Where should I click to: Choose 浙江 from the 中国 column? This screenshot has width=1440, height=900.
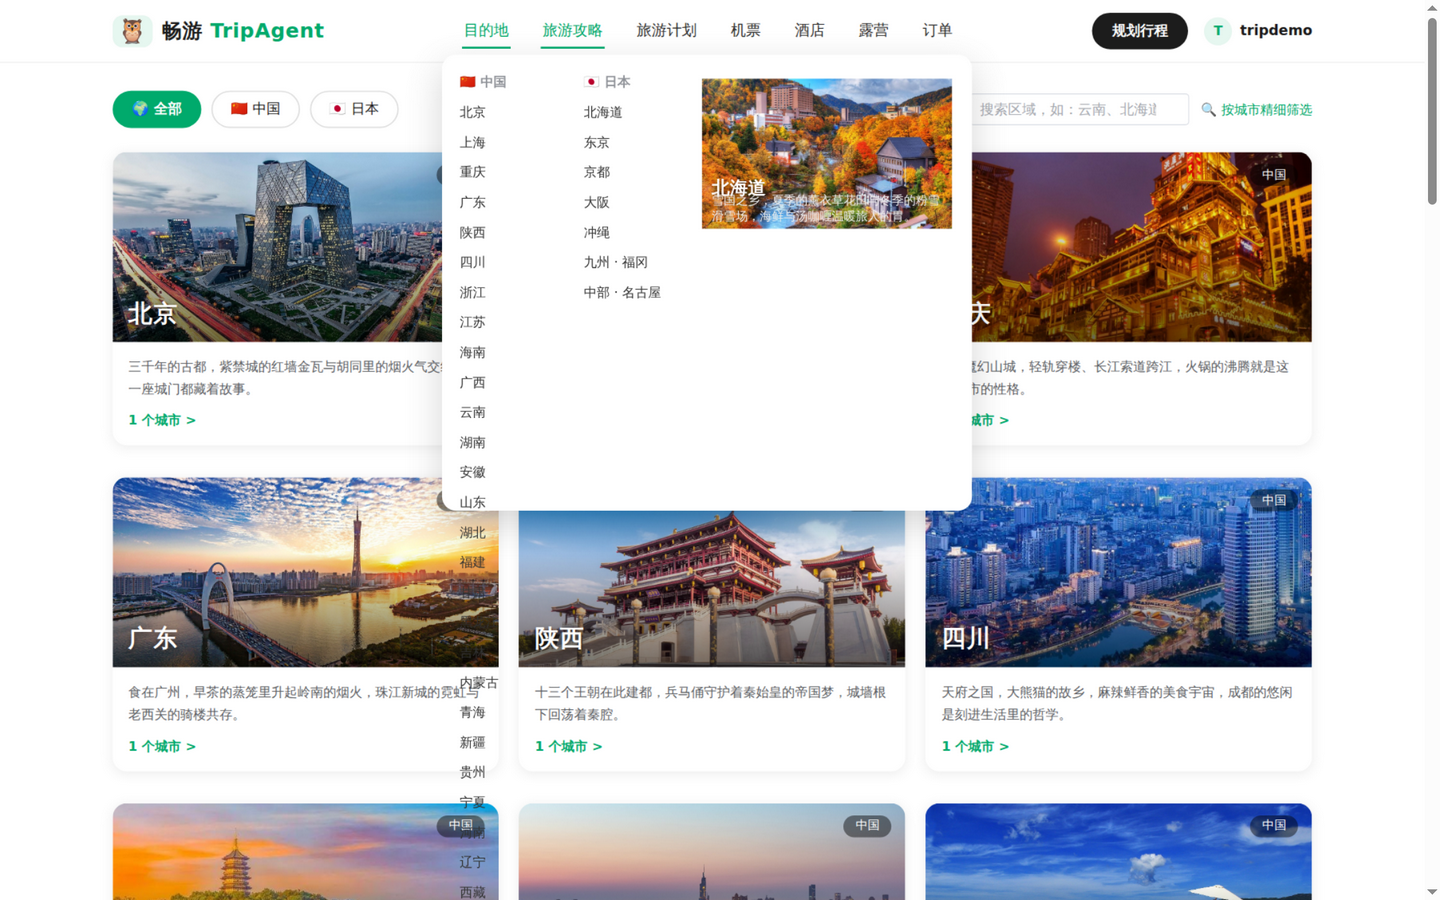(472, 292)
